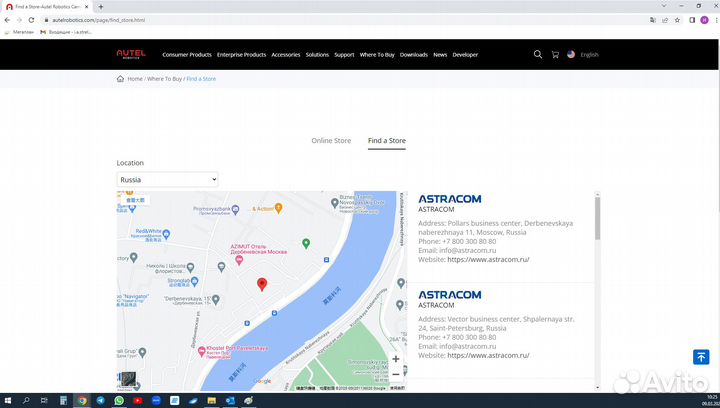Select the Find a Store tab

click(386, 141)
